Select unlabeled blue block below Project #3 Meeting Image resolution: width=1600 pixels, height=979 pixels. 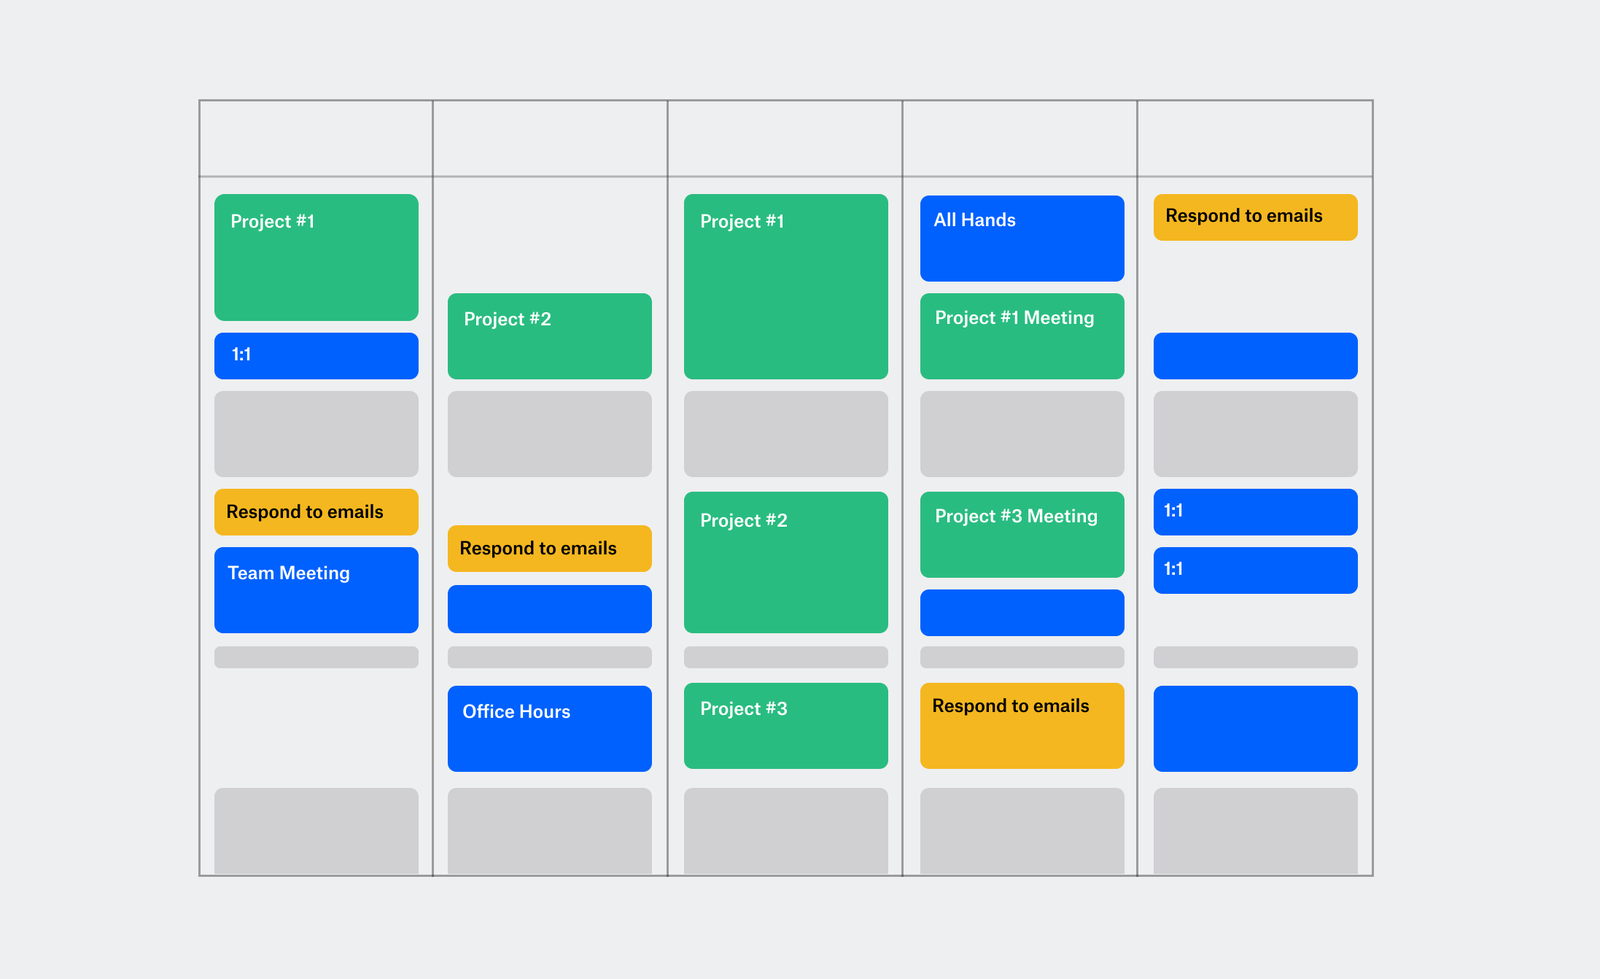[x=1021, y=612]
